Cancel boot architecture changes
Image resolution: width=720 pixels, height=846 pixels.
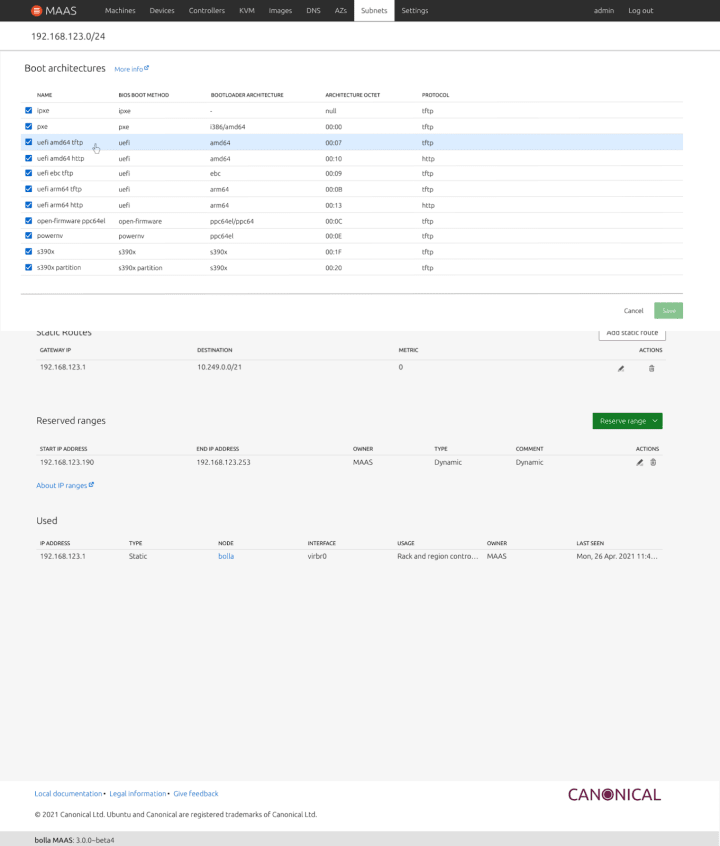click(634, 311)
